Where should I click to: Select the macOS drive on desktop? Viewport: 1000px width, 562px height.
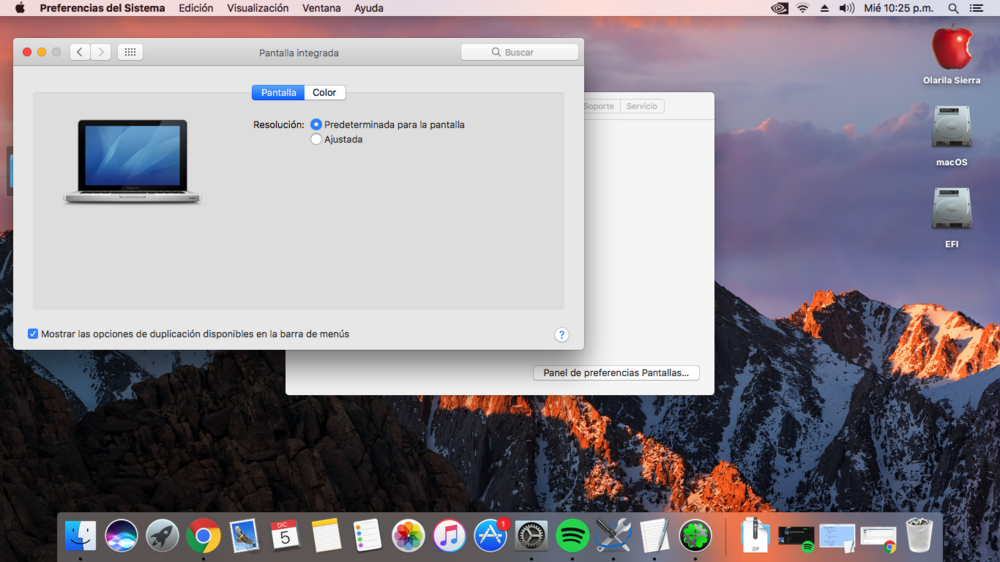[x=951, y=129]
